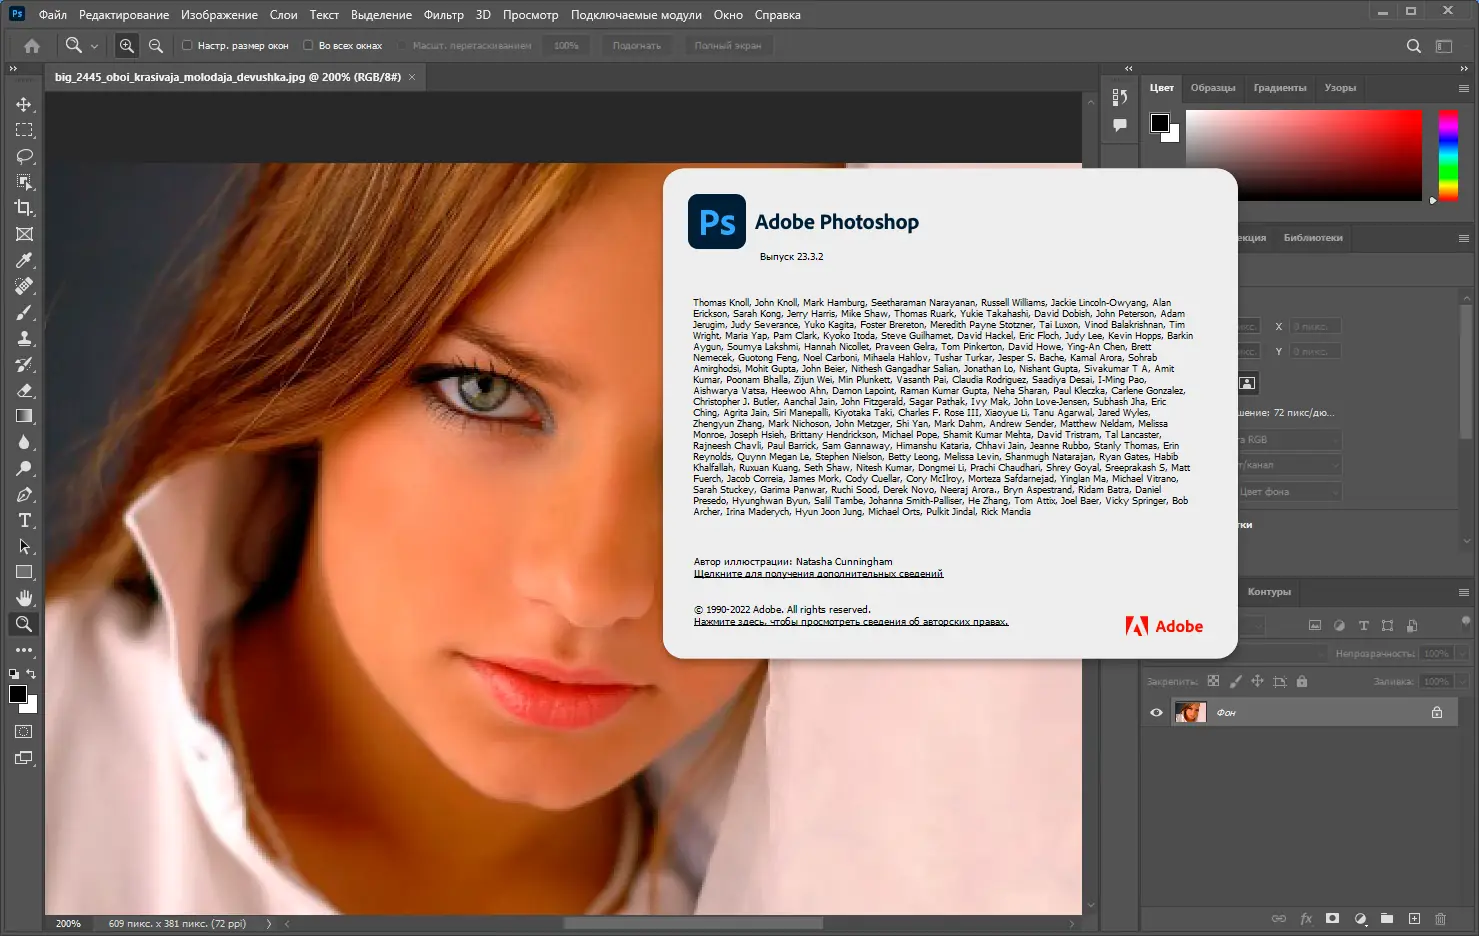
Task: Open the zoom tool preset dropdown arrow
Action: [x=94, y=46]
